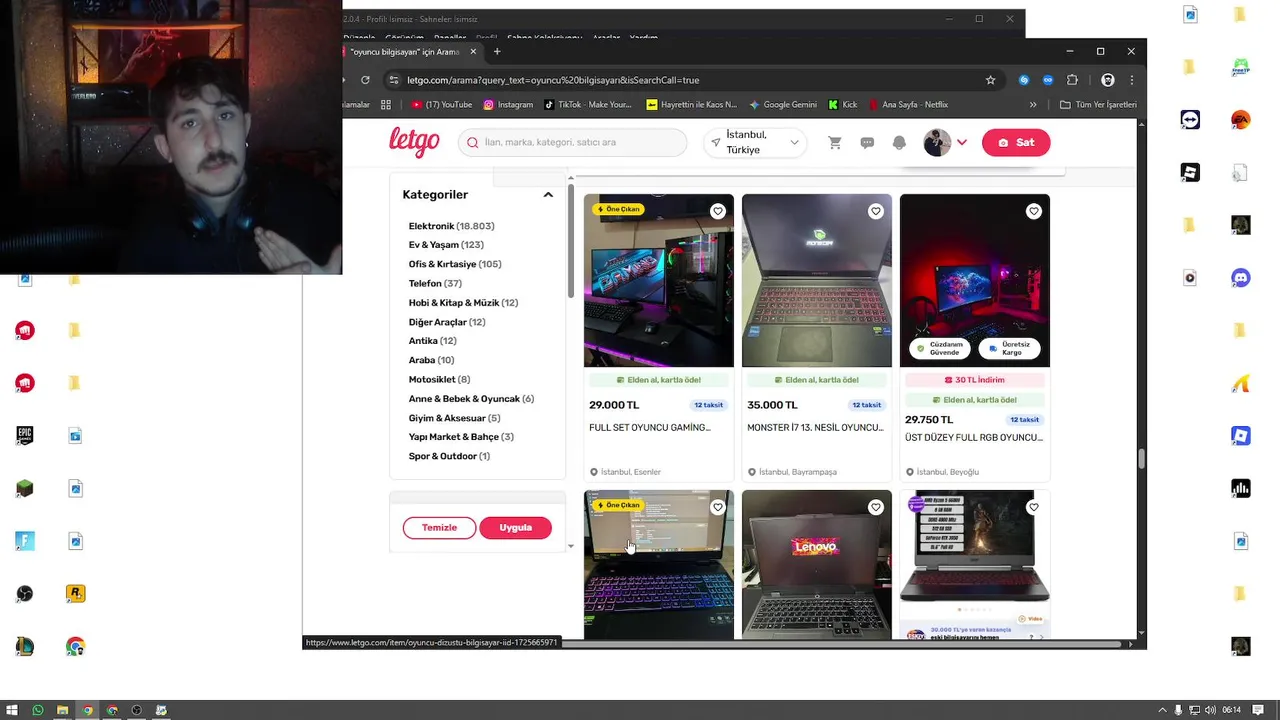Click the search magnifier icon in search box
Screen dimensions: 1280x720
(x=472, y=143)
